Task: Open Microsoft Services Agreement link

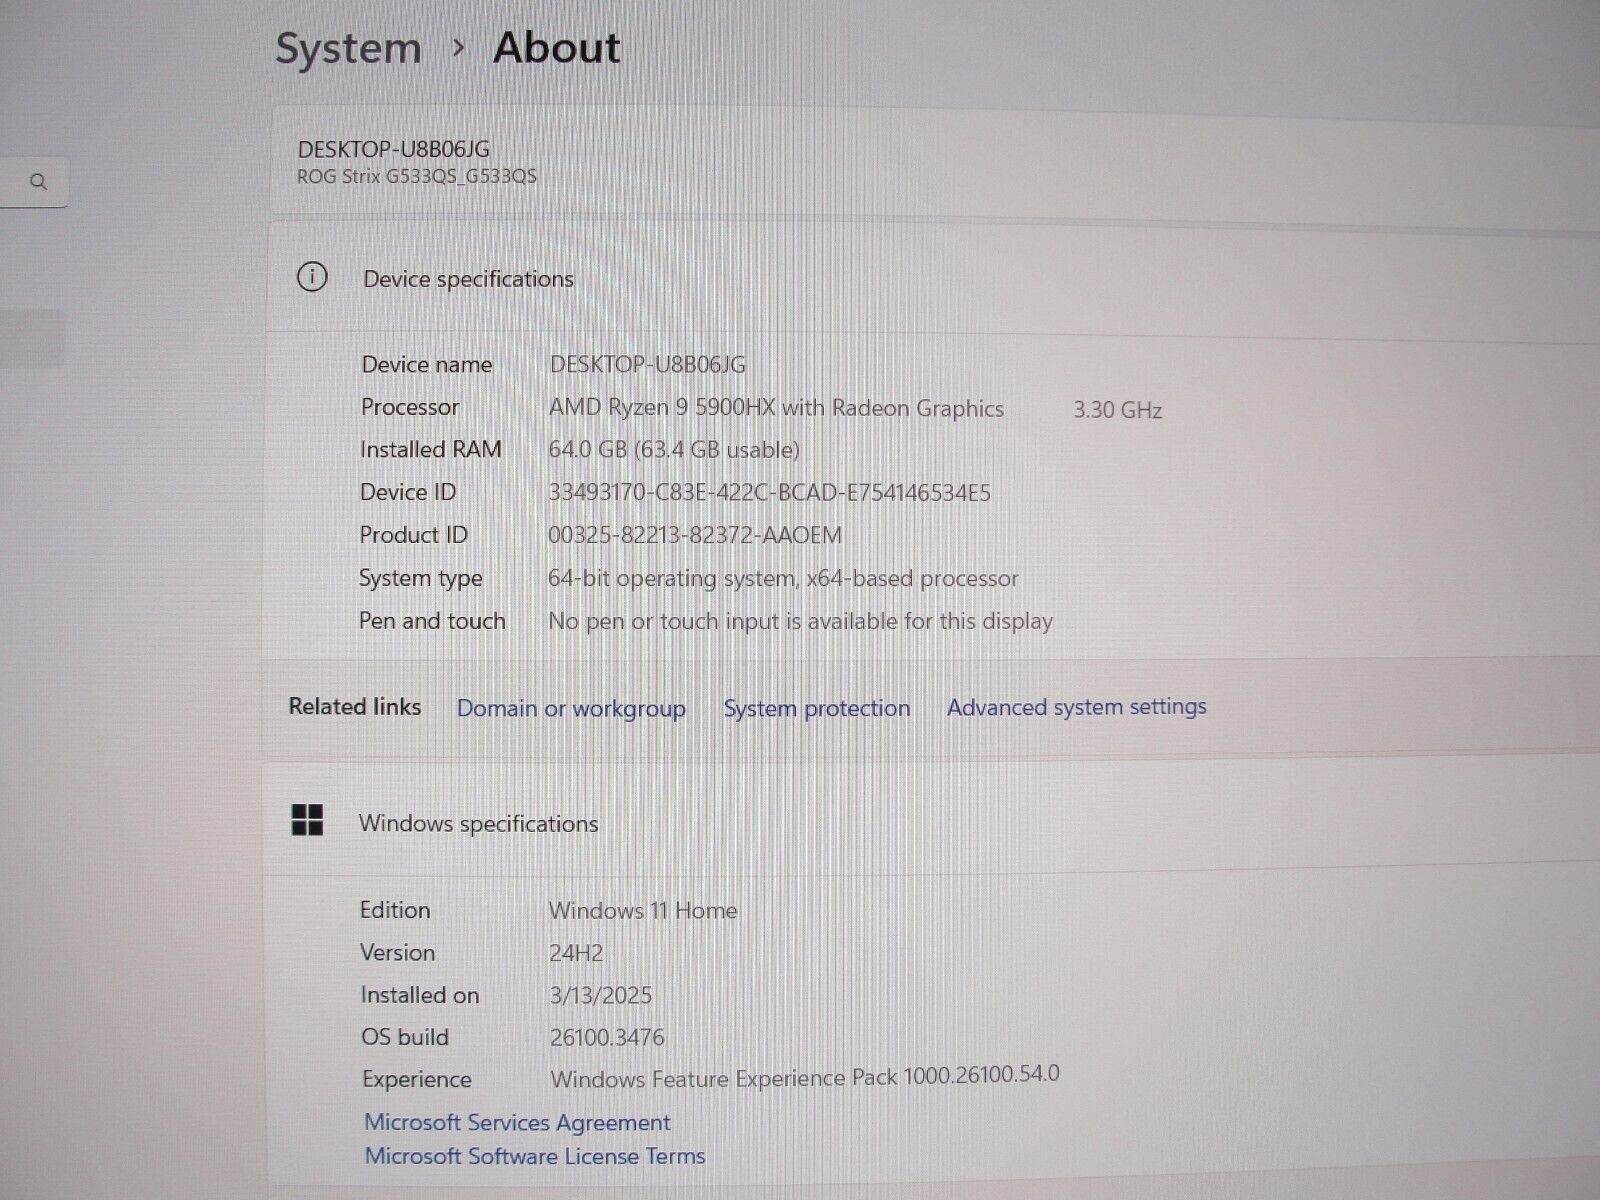Action: (517, 1122)
